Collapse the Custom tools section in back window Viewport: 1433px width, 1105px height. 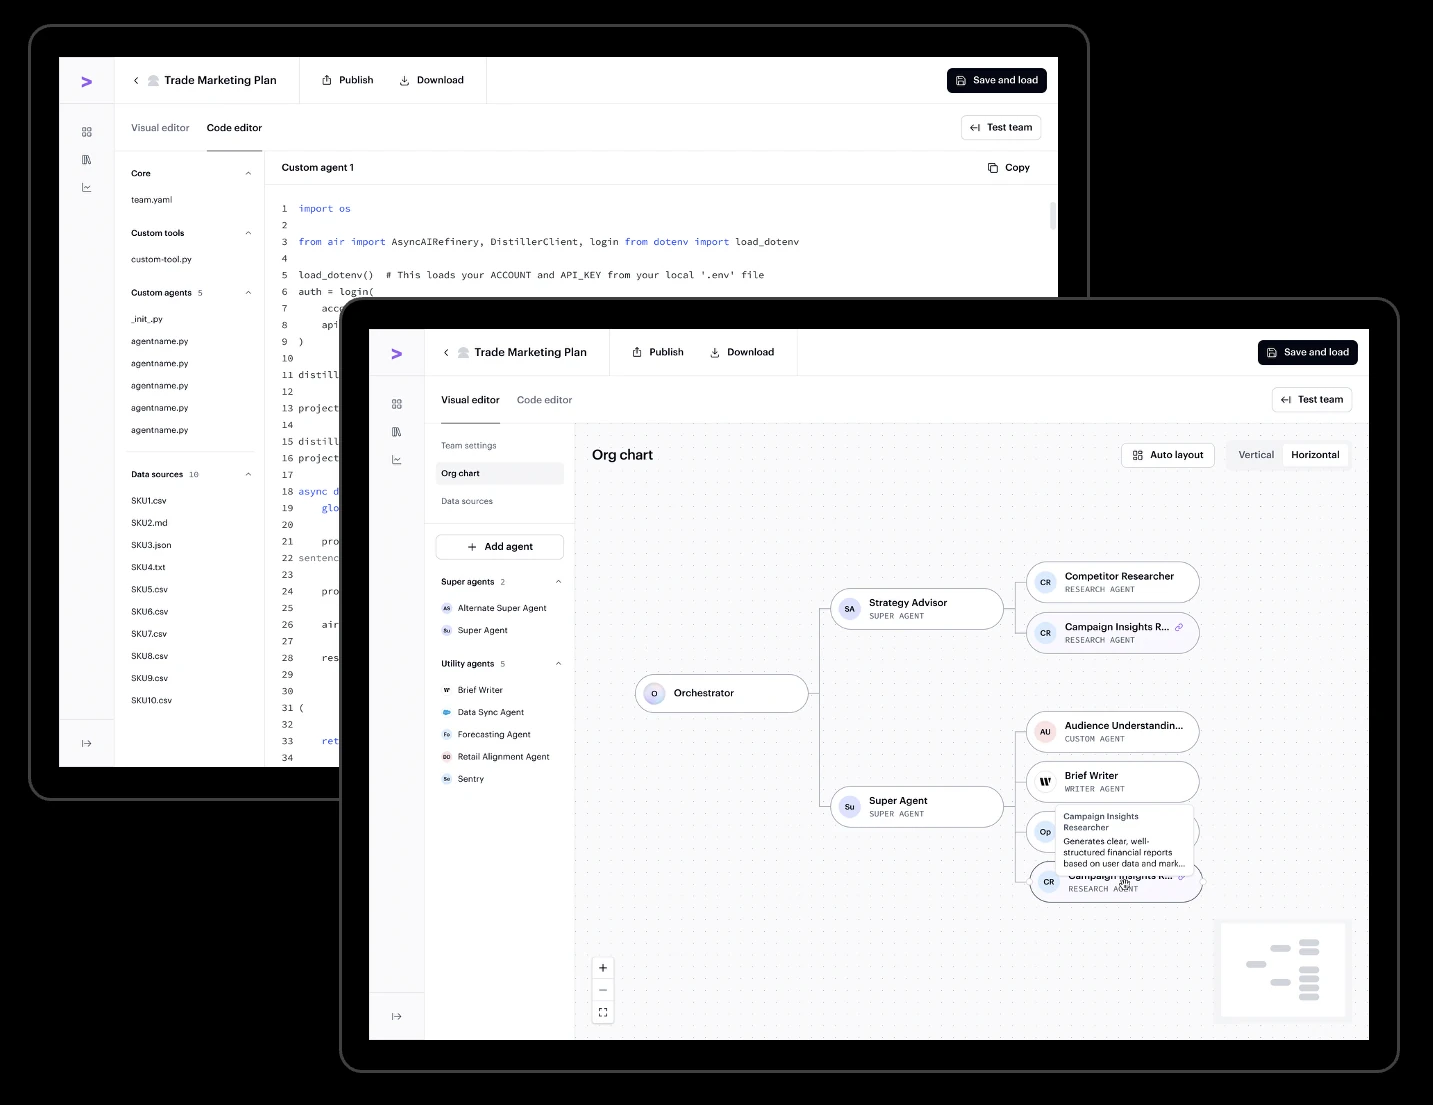click(x=248, y=233)
